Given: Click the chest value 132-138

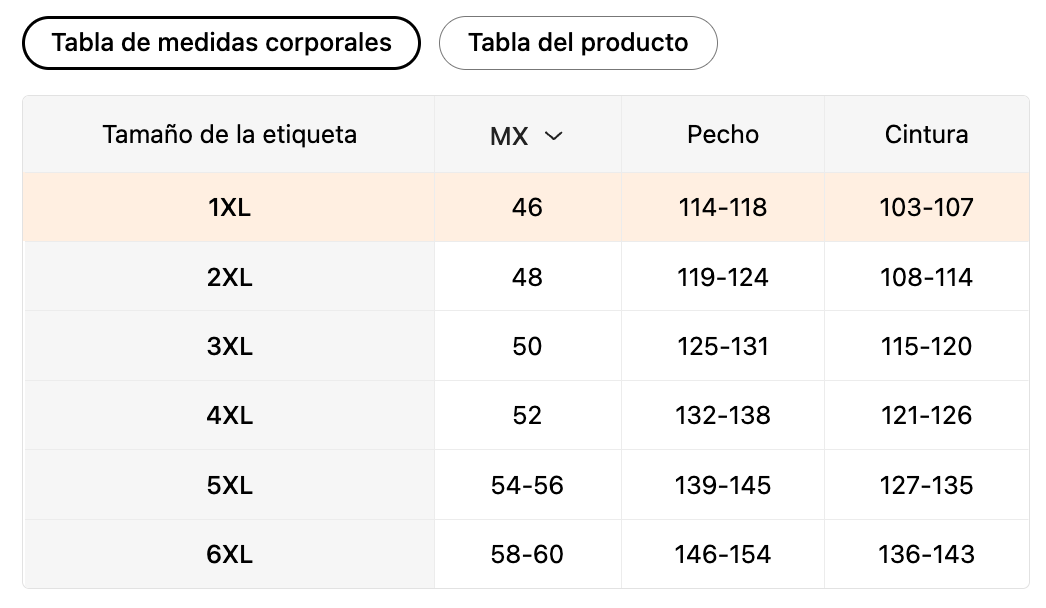Looking at the screenshot, I should click(x=723, y=415).
